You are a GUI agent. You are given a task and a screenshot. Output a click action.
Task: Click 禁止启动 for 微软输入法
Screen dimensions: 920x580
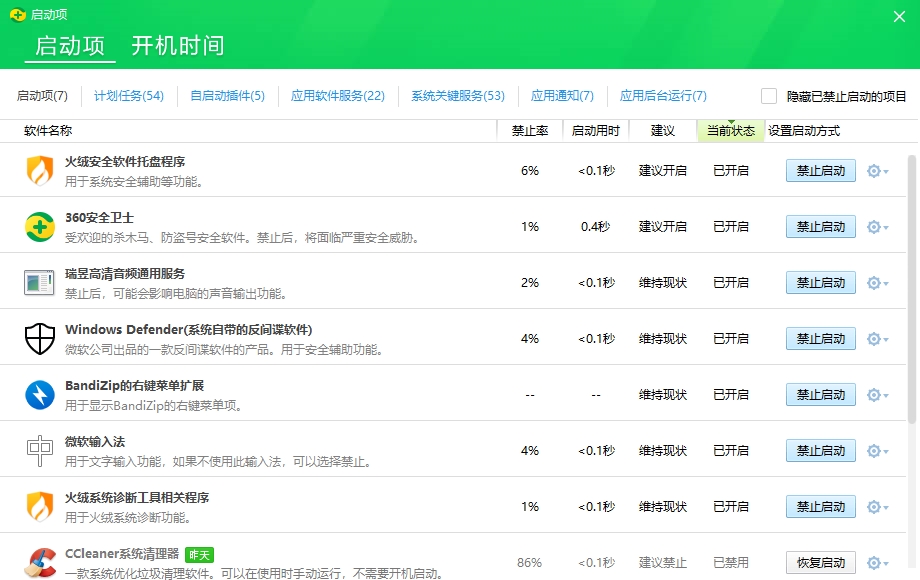coord(820,451)
